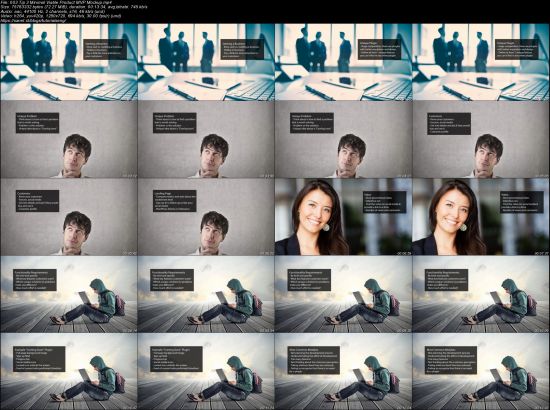Image resolution: width=550 pixels, height=410 pixels.
Task: Open the first smiling woman thumbnail
Action: [x=343, y=217]
